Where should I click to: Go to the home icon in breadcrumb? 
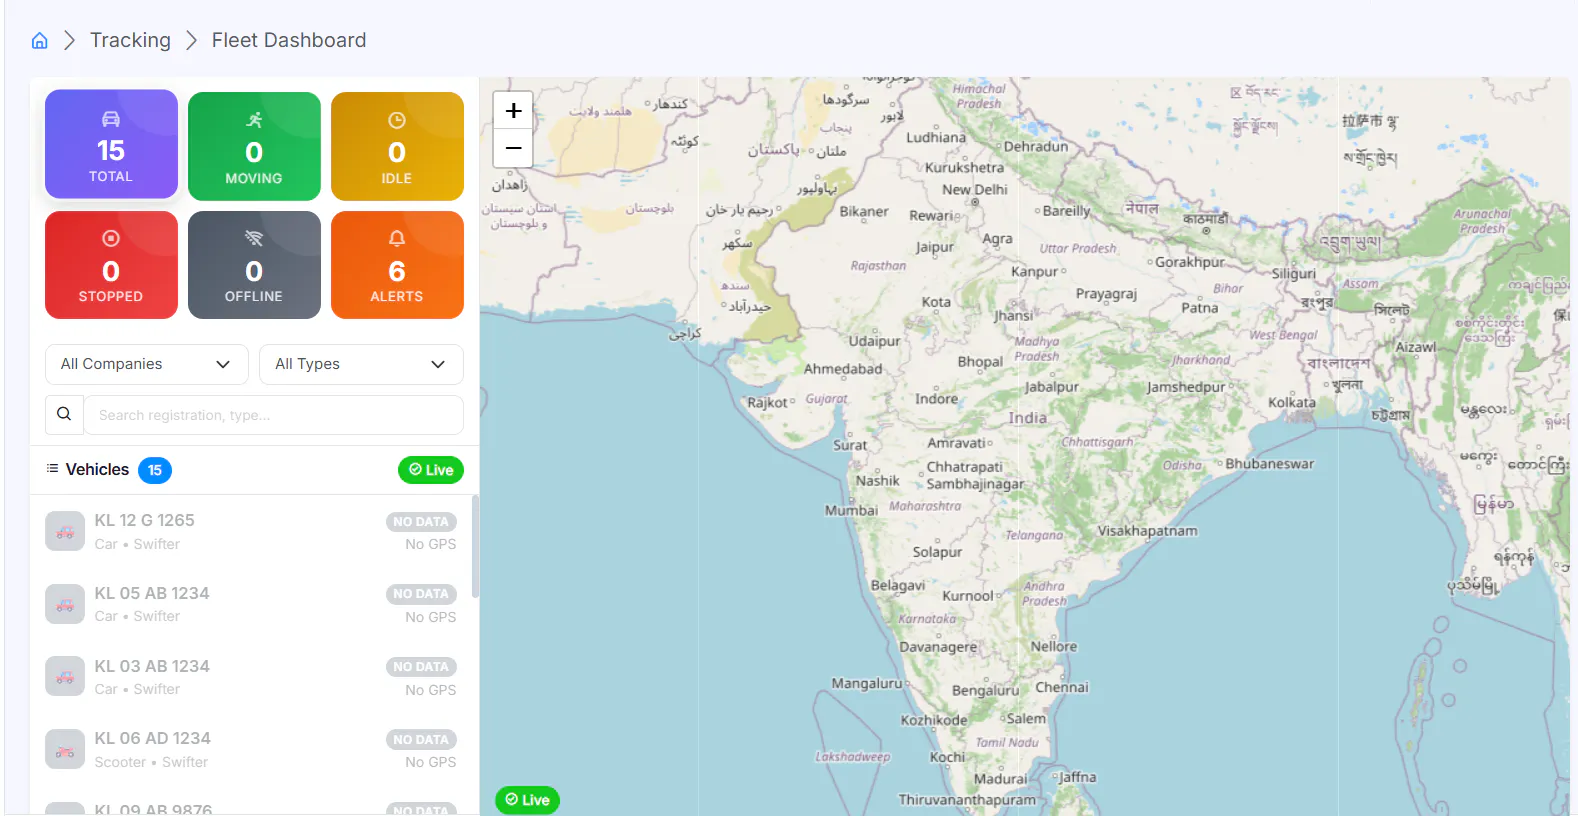(40, 41)
